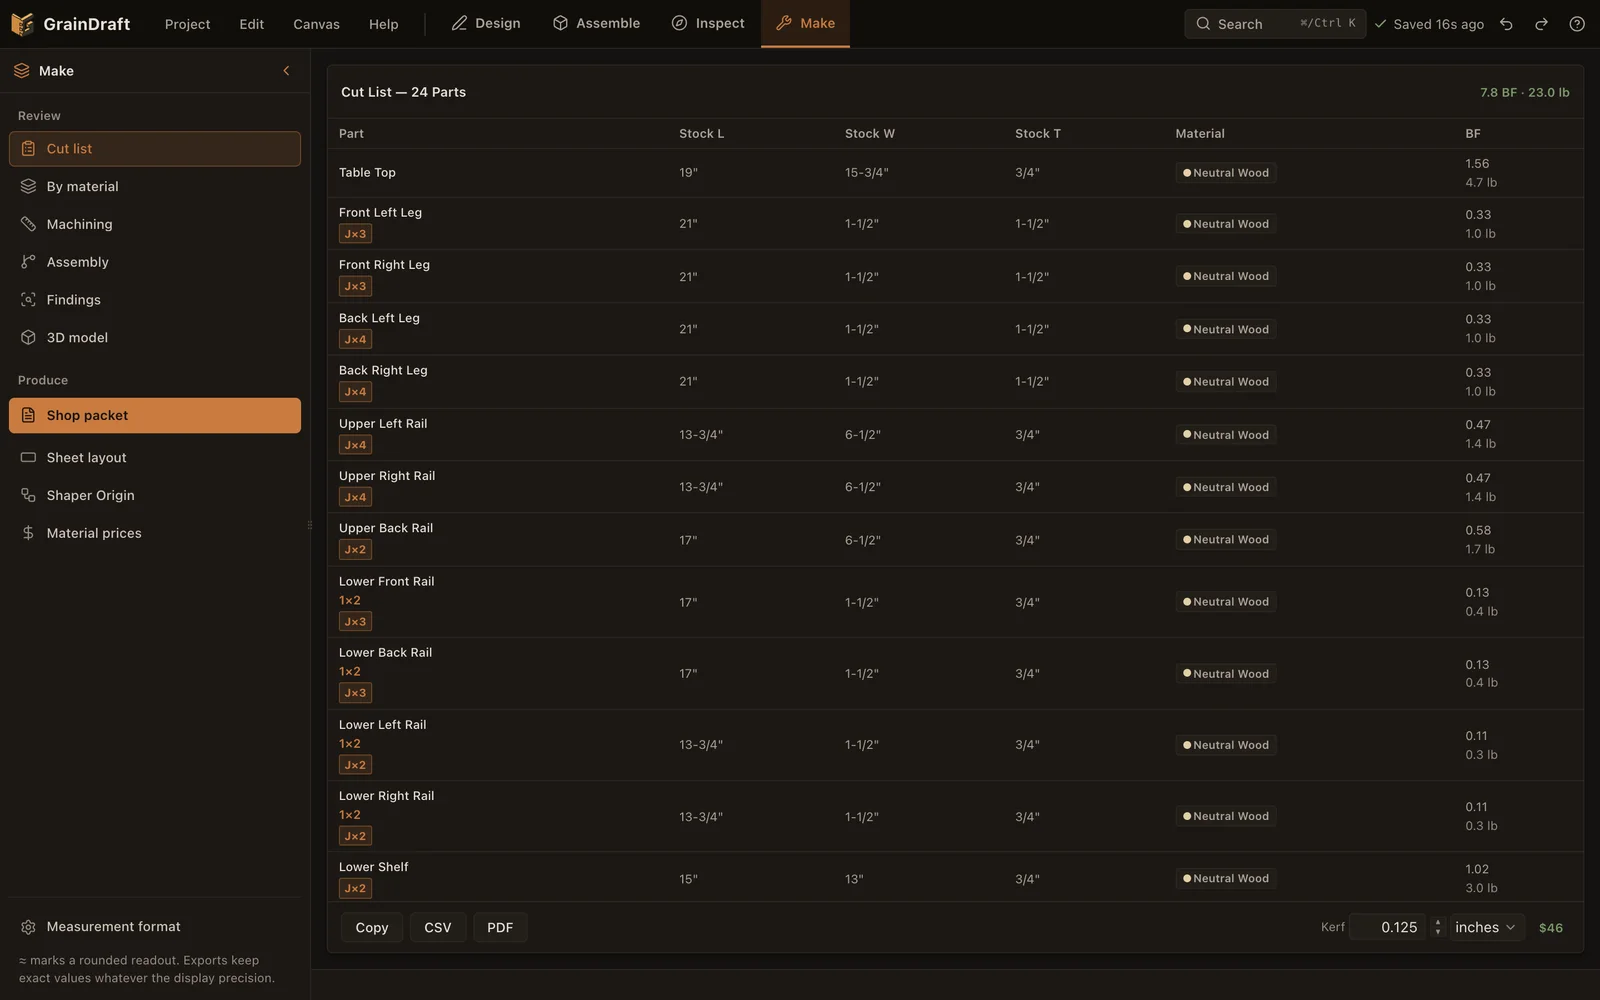Open Findings panel
Viewport: 1600px width, 1000px height.
coord(155,300)
